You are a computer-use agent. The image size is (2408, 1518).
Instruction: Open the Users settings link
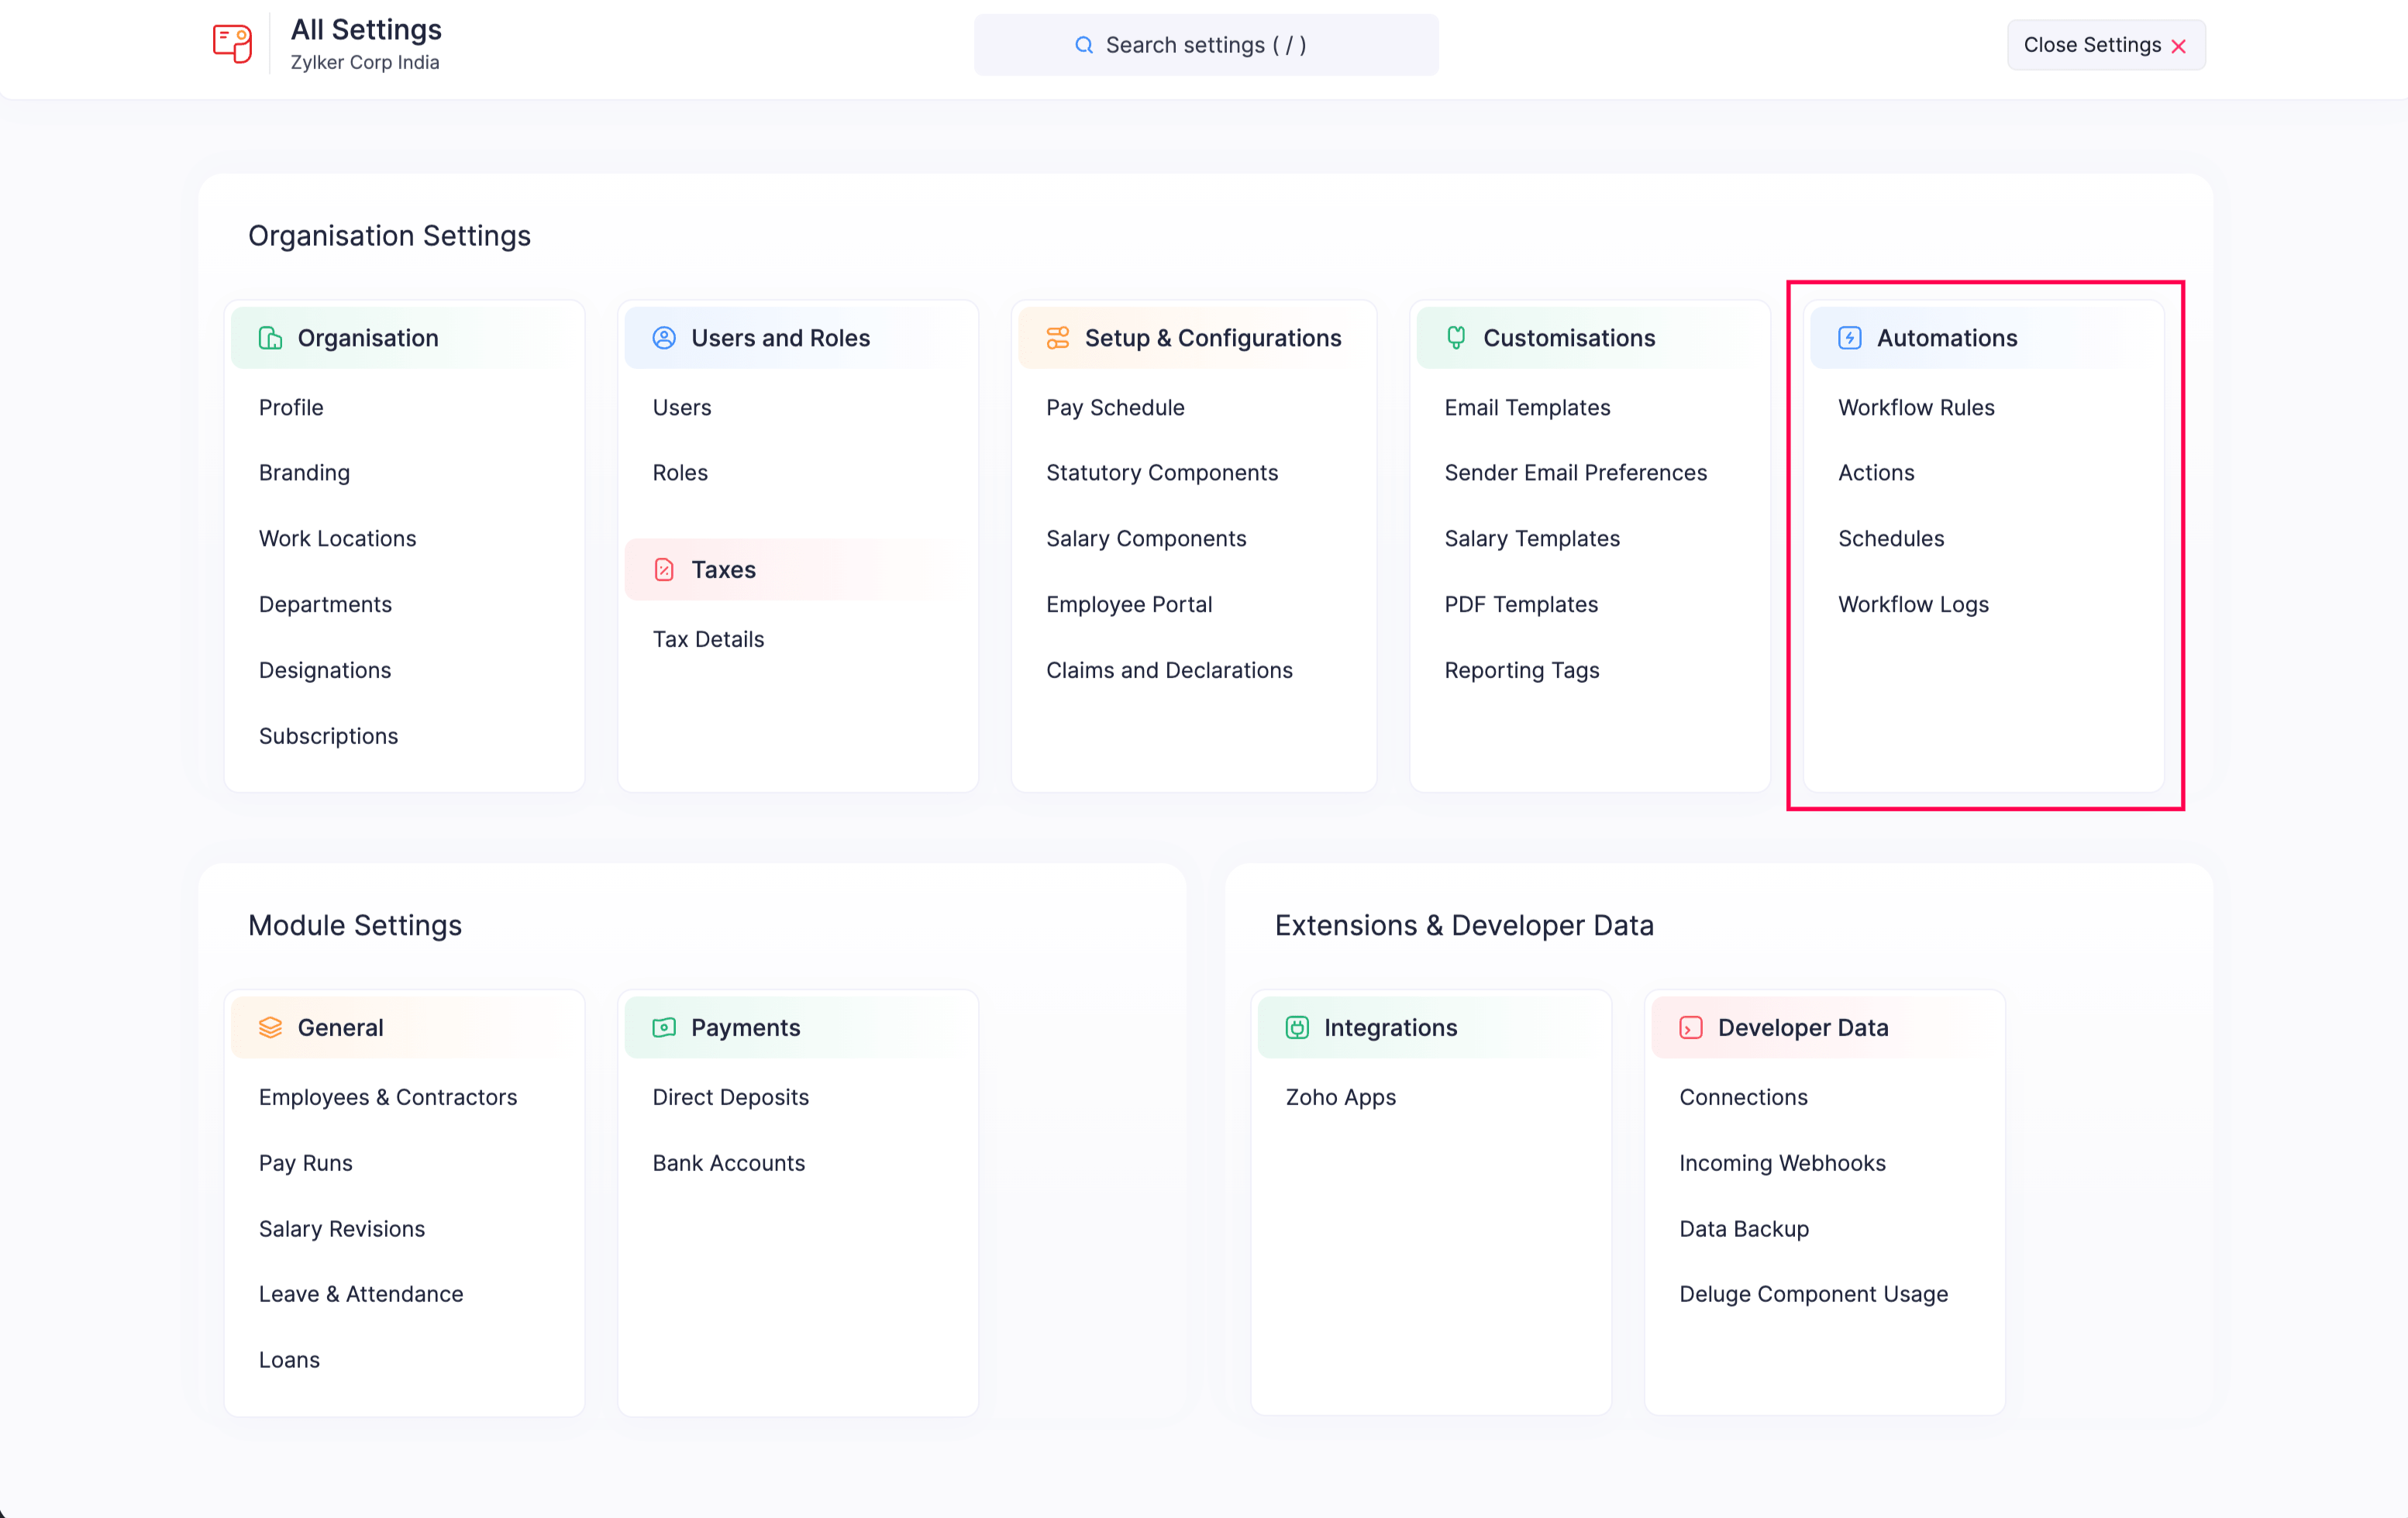click(x=682, y=408)
